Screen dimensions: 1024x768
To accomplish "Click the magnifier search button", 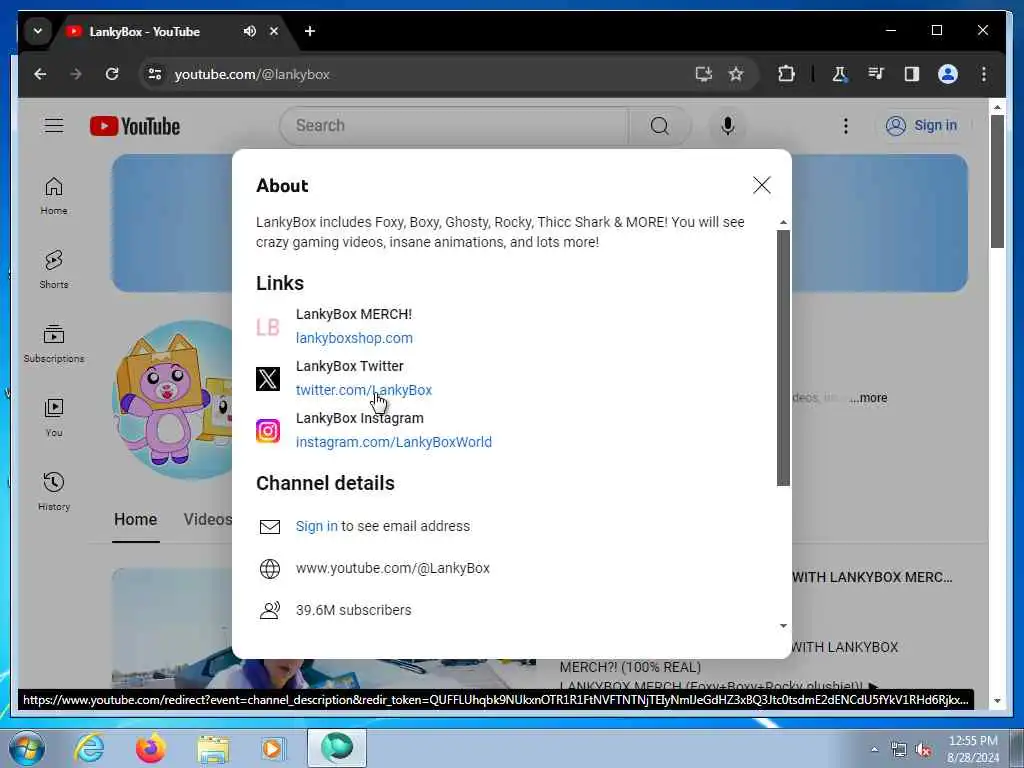I will pos(660,125).
